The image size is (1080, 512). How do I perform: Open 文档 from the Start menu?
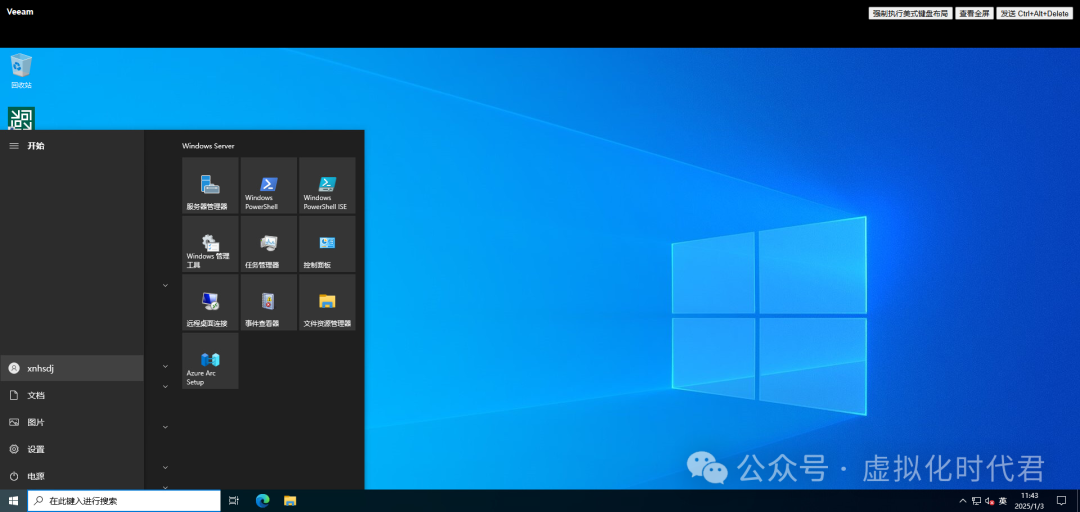(x=72, y=396)
